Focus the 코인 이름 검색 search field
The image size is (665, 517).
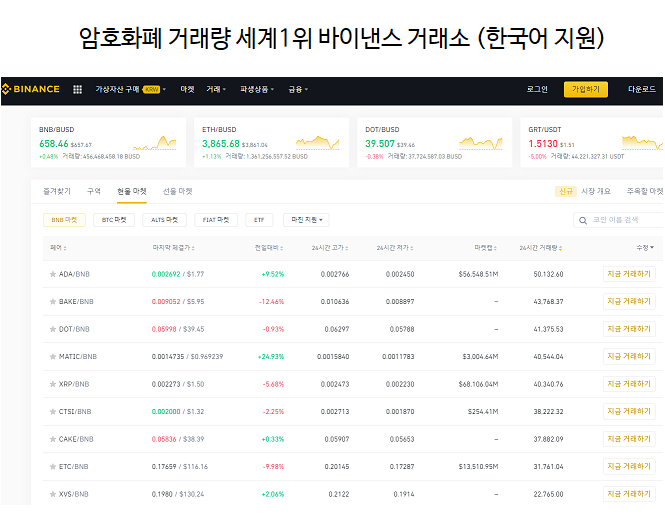pos(619,220)
